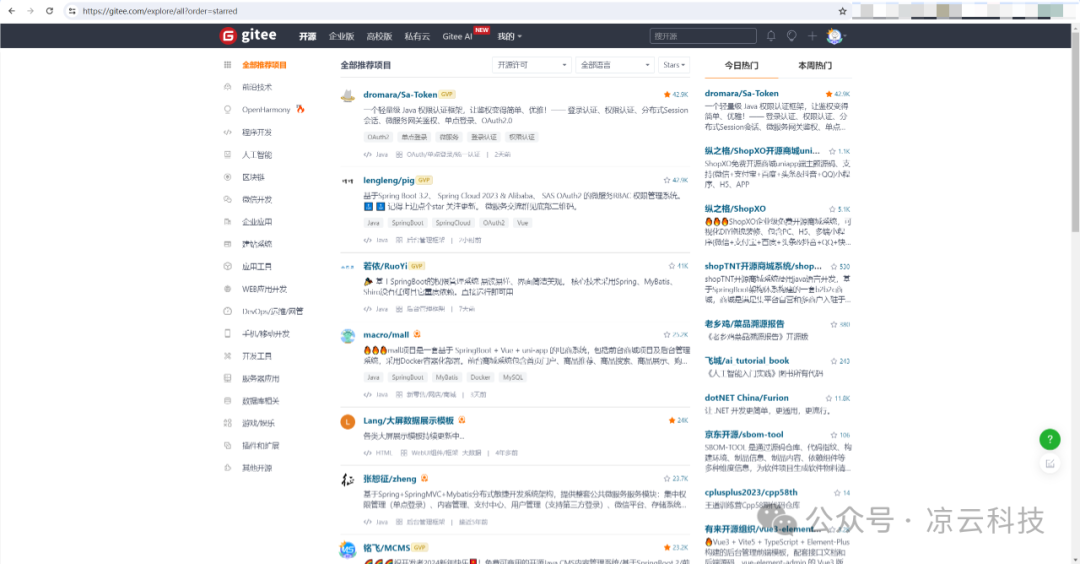Click the plus icon to create new
Viewport: 1080px width, 564px height.
click(x=812, y=36)
